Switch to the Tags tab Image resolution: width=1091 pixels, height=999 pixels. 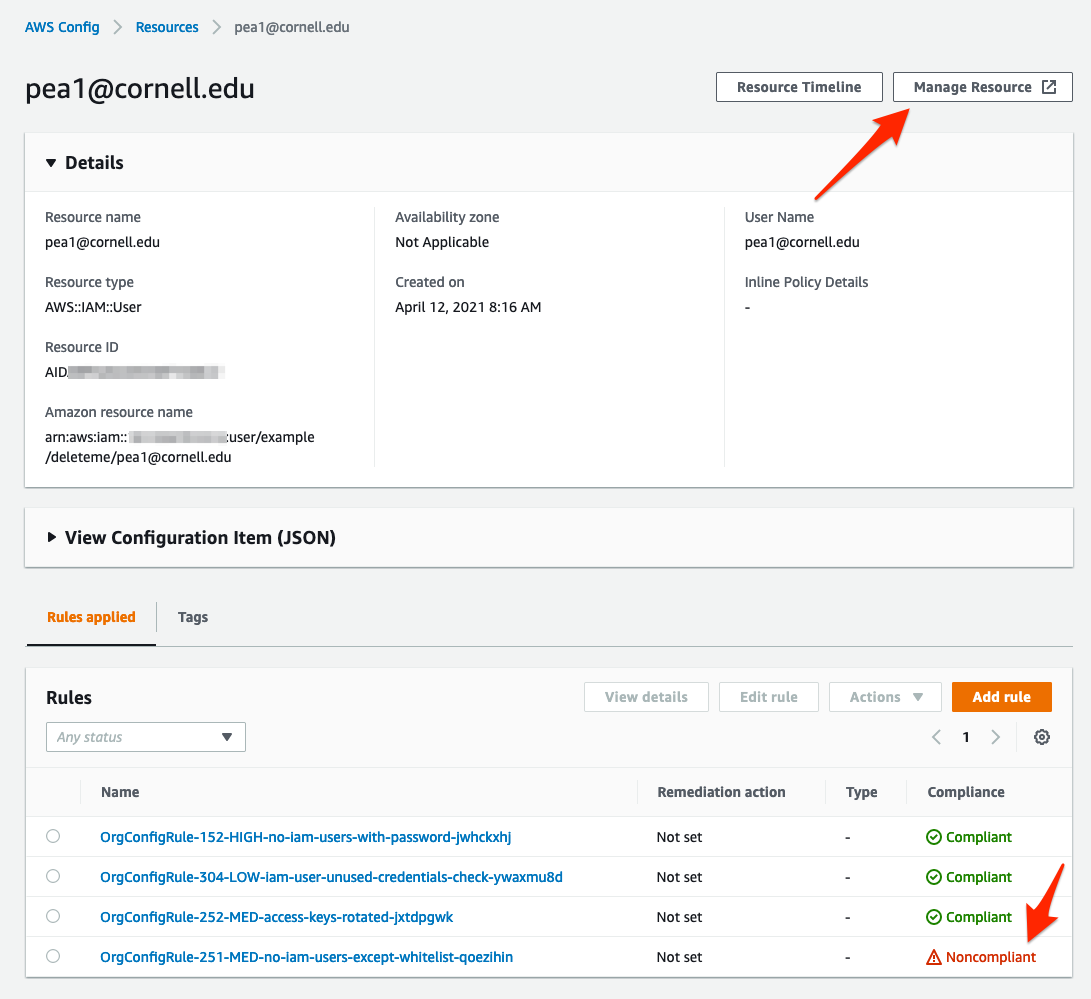193,617
